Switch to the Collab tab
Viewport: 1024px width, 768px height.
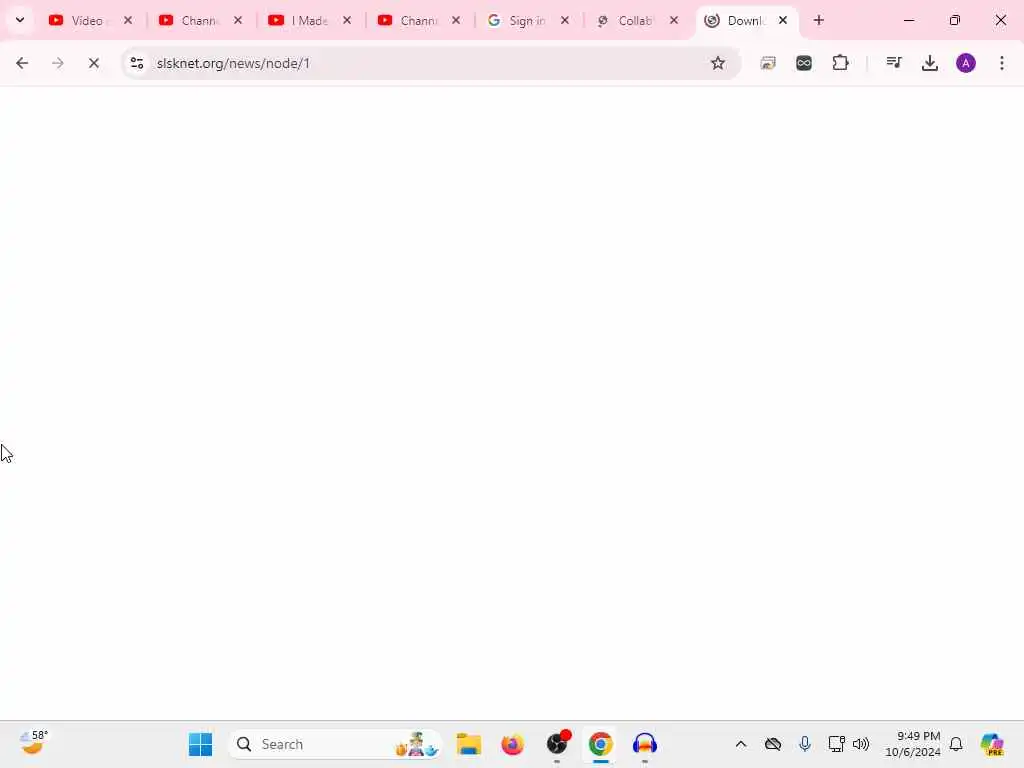[x=637, y=21]
